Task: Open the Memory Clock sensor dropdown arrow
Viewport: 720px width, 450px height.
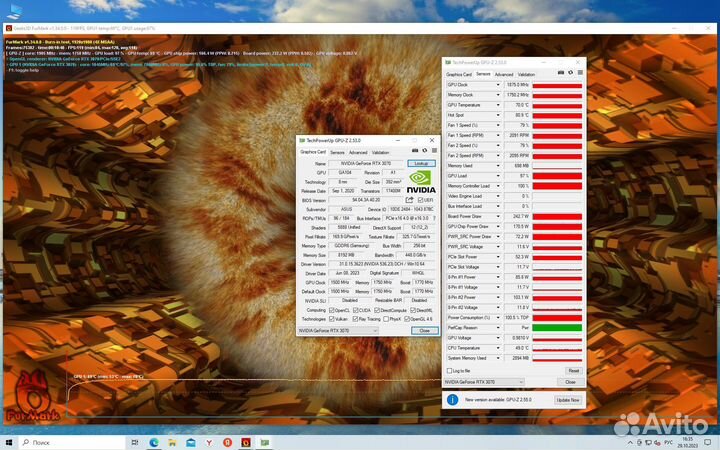Action: tap(498, 95)
